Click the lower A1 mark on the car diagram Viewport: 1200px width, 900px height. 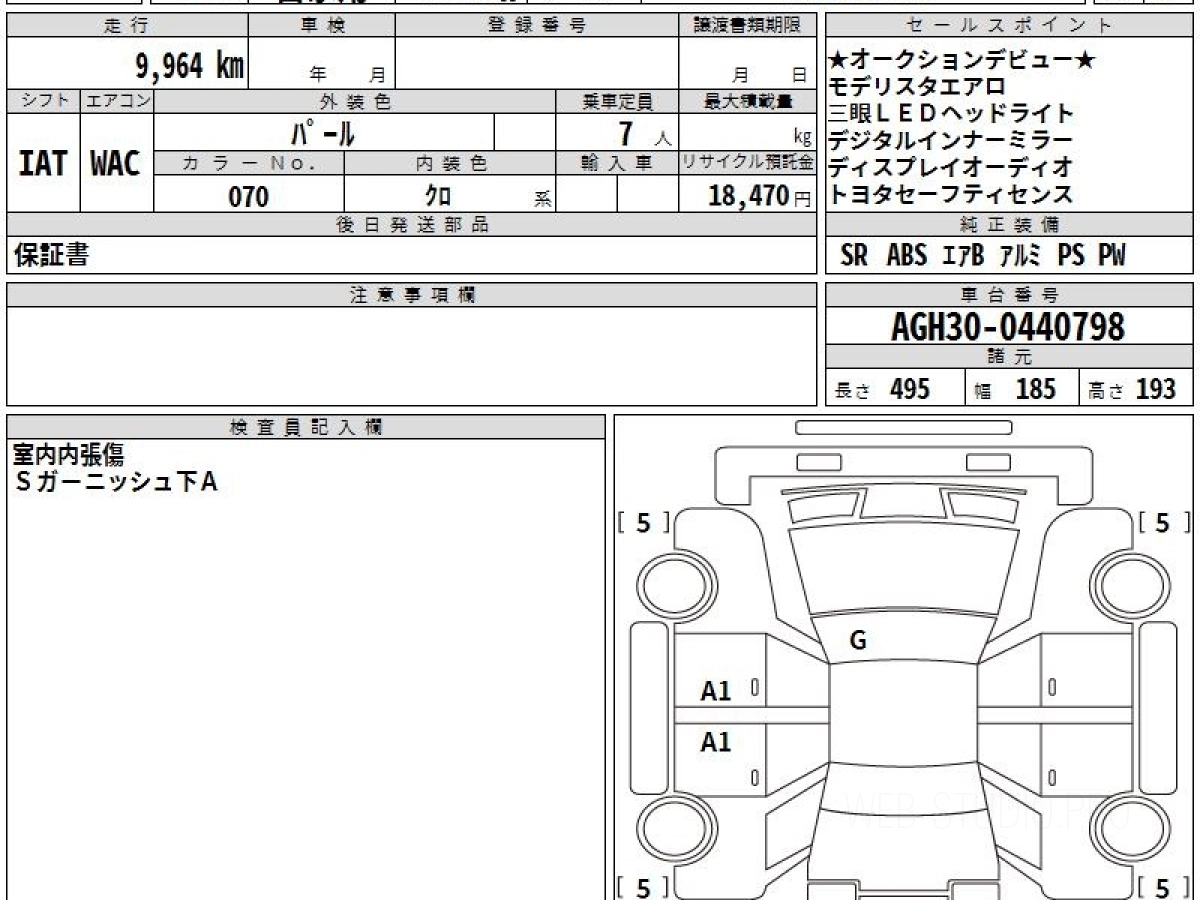716,742
